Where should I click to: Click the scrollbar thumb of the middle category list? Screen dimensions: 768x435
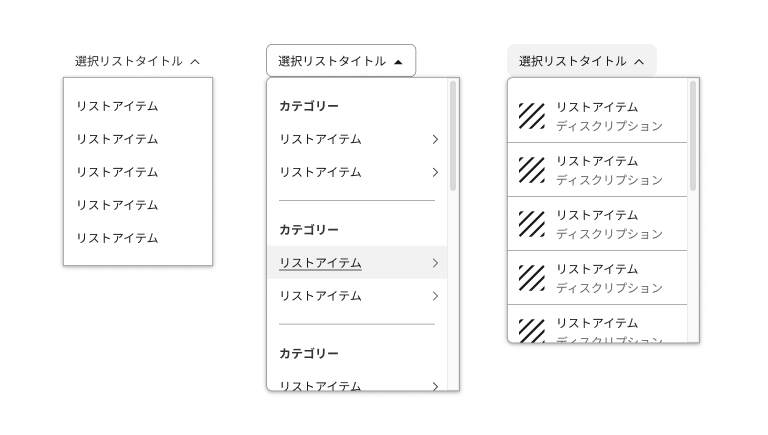click(x=453, y=135)
